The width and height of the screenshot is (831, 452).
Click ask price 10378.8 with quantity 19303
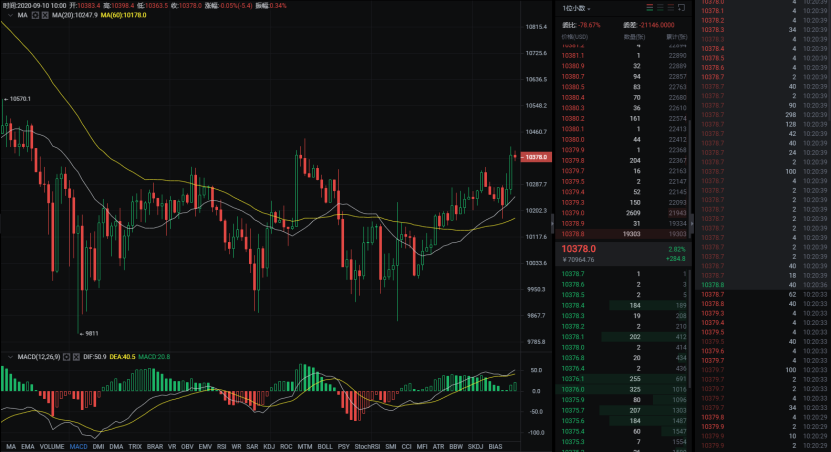click(573, 234)
